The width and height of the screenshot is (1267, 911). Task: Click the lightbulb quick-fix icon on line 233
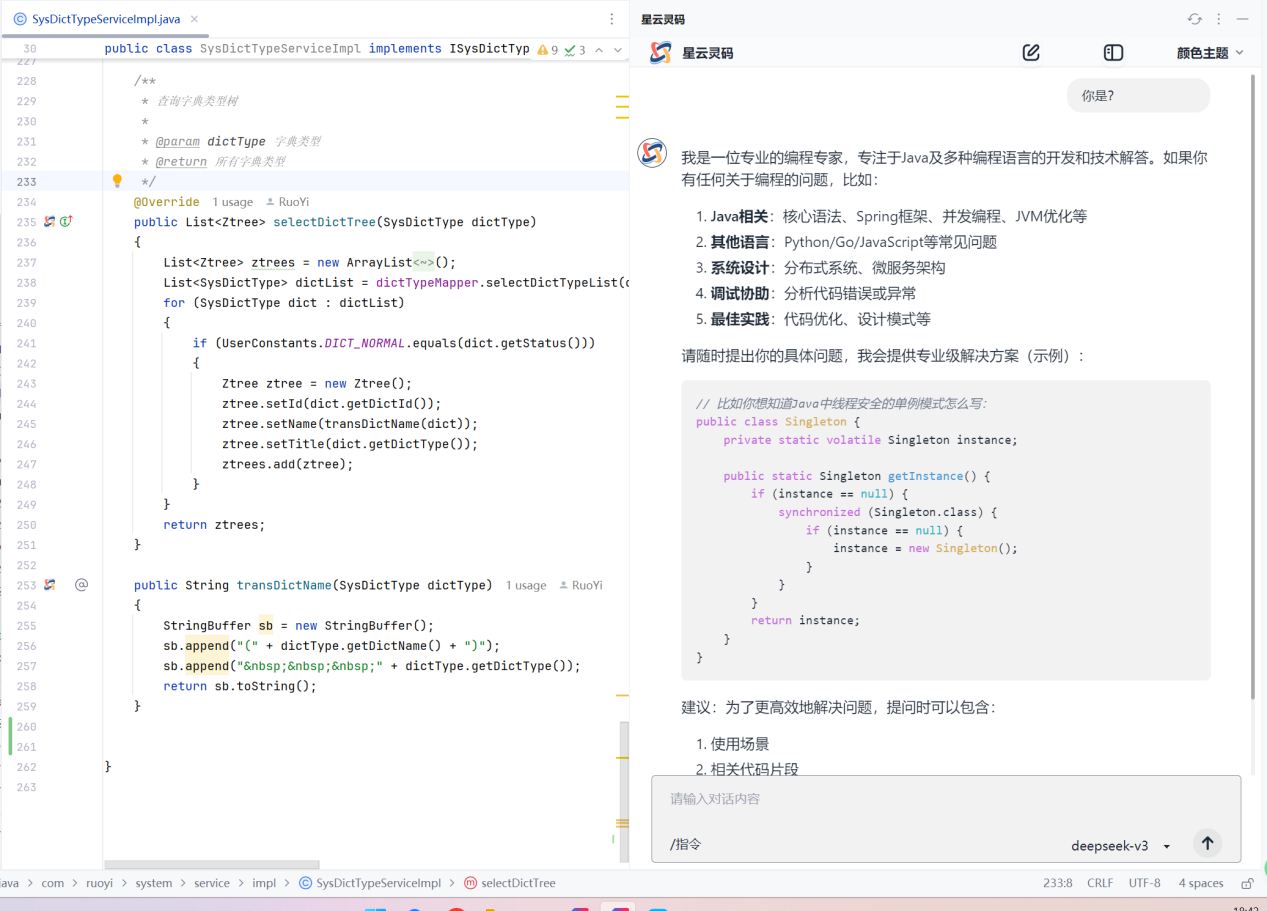[x=117, y=181]
